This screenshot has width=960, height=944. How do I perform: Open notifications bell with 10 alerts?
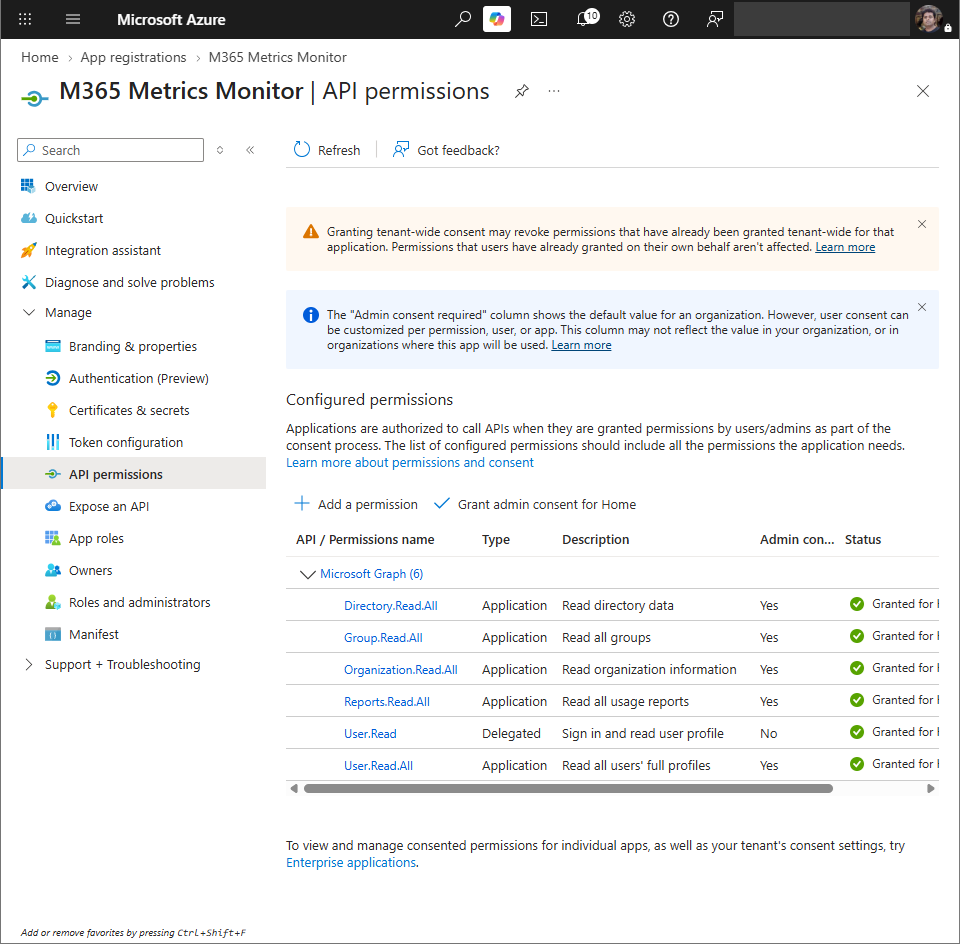(587, 18)
